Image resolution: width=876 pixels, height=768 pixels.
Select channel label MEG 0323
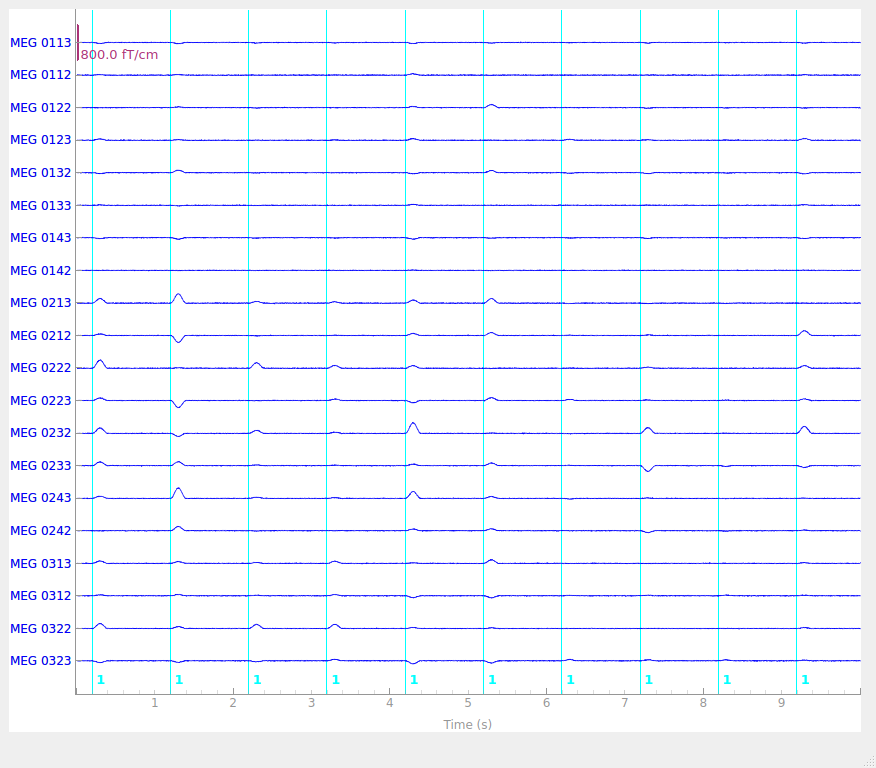click(x=41, y=661)
